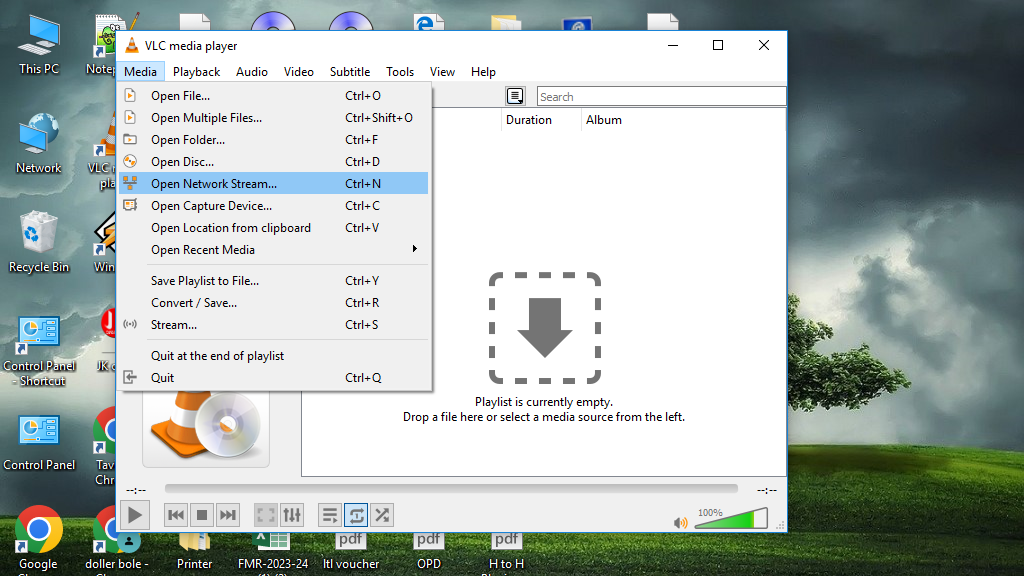
Task: Select Stream... menu entry
Action: [x=274, y=325]
